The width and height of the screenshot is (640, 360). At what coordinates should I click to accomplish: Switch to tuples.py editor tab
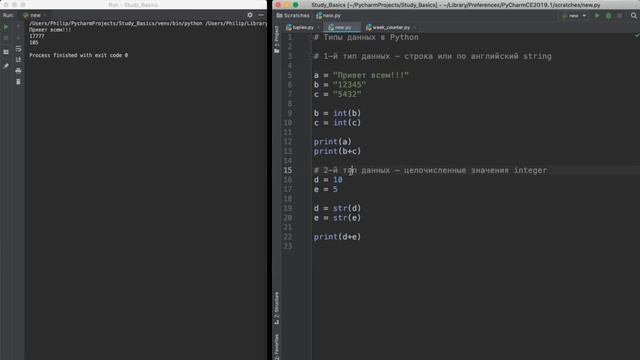(x=300, y=27)
